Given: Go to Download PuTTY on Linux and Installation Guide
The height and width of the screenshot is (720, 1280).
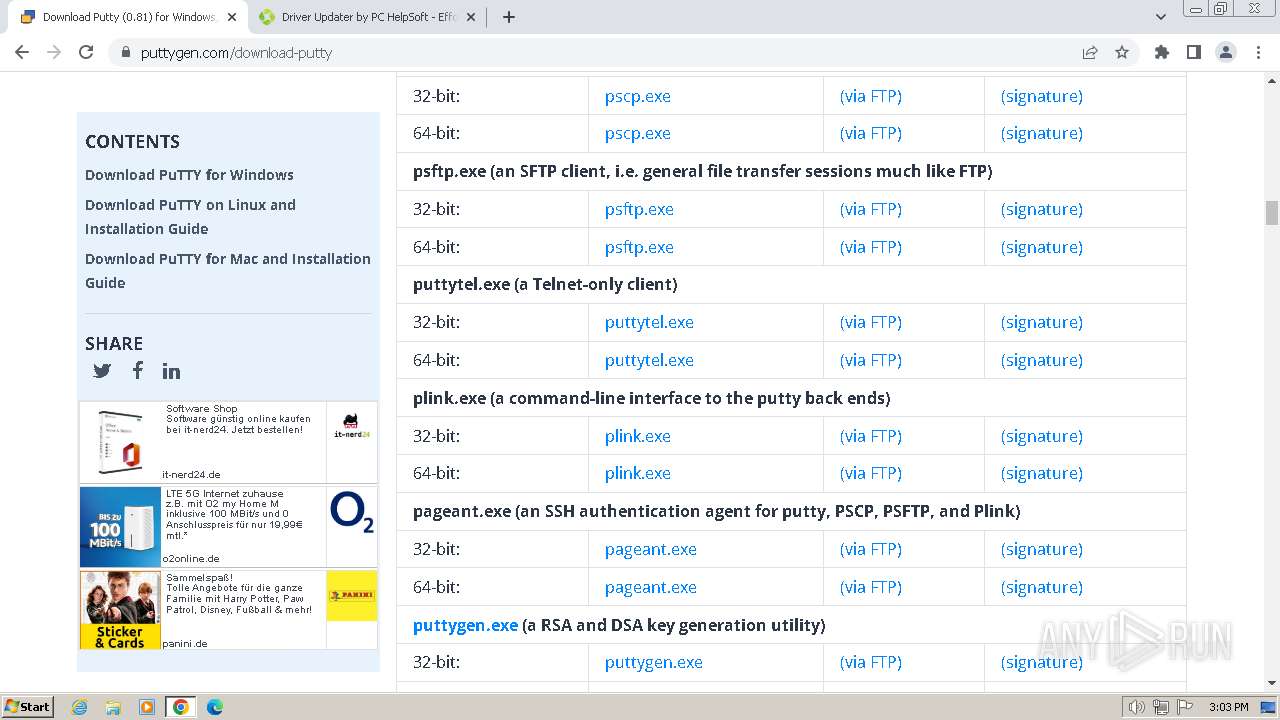Looking at the screenshot, I should pos(190,217).
